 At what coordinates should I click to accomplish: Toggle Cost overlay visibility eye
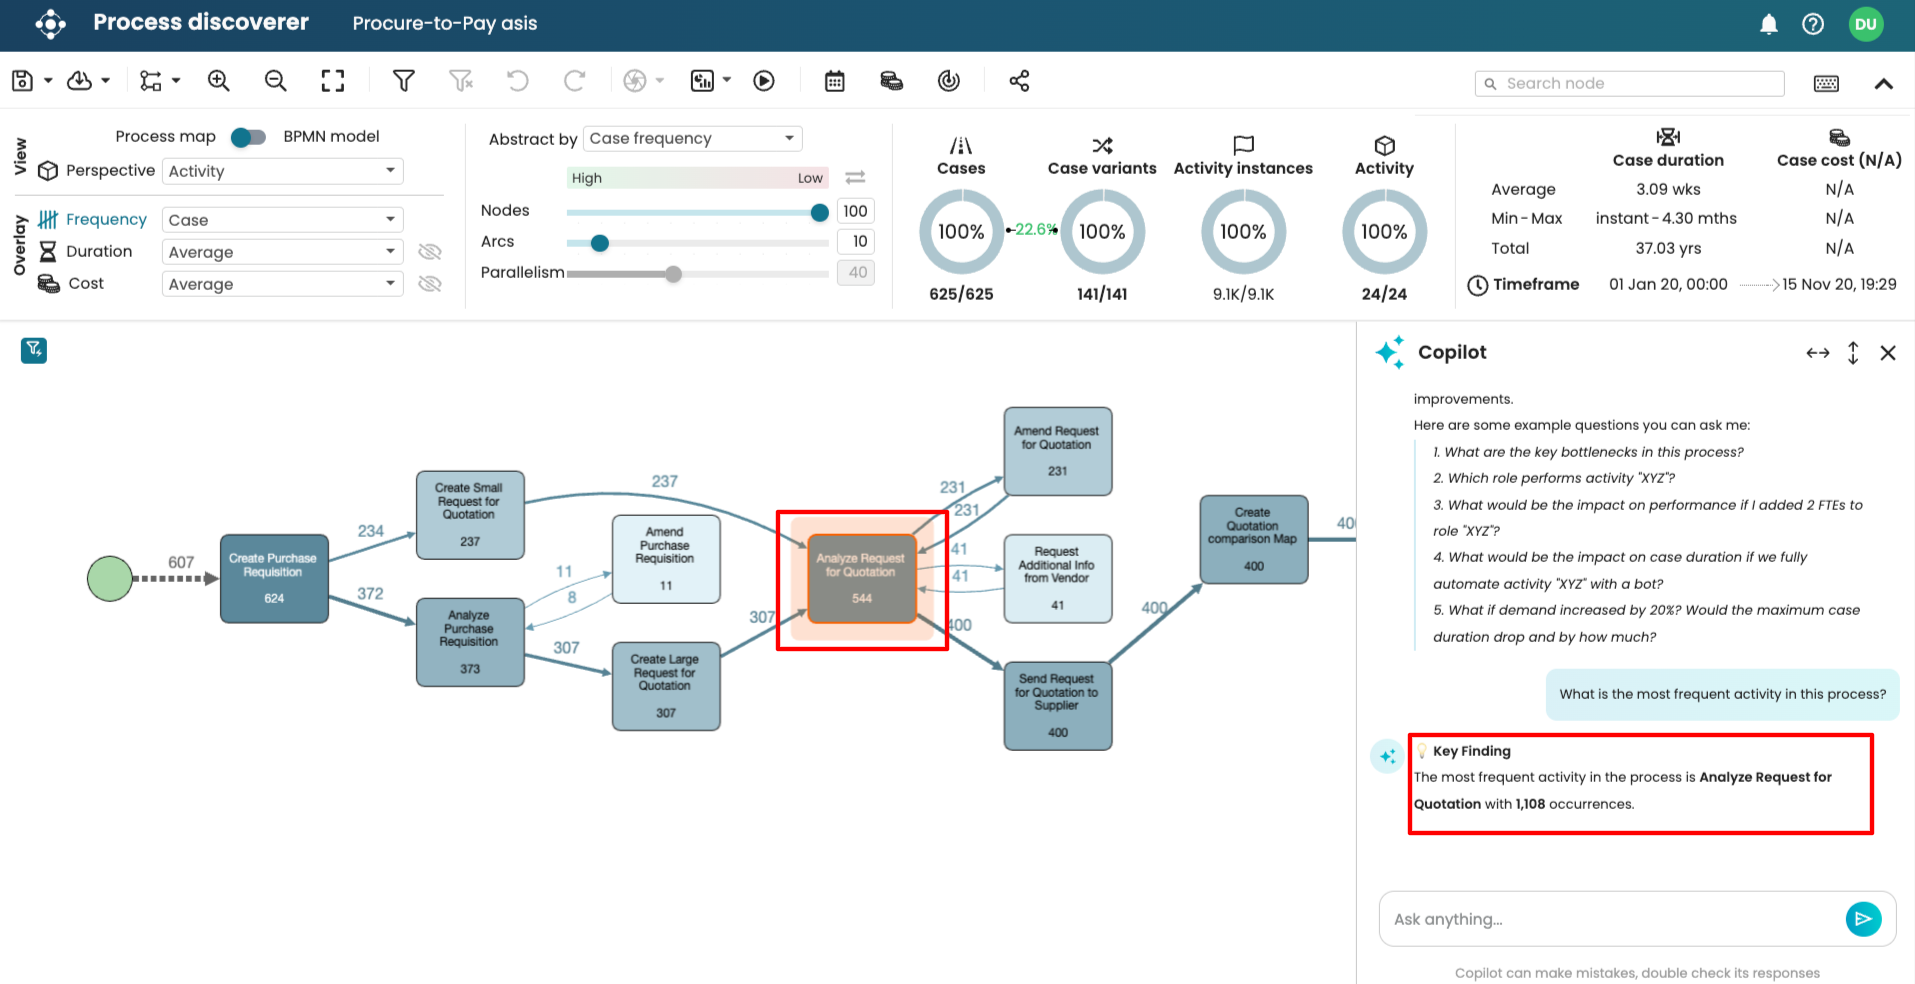430,284
